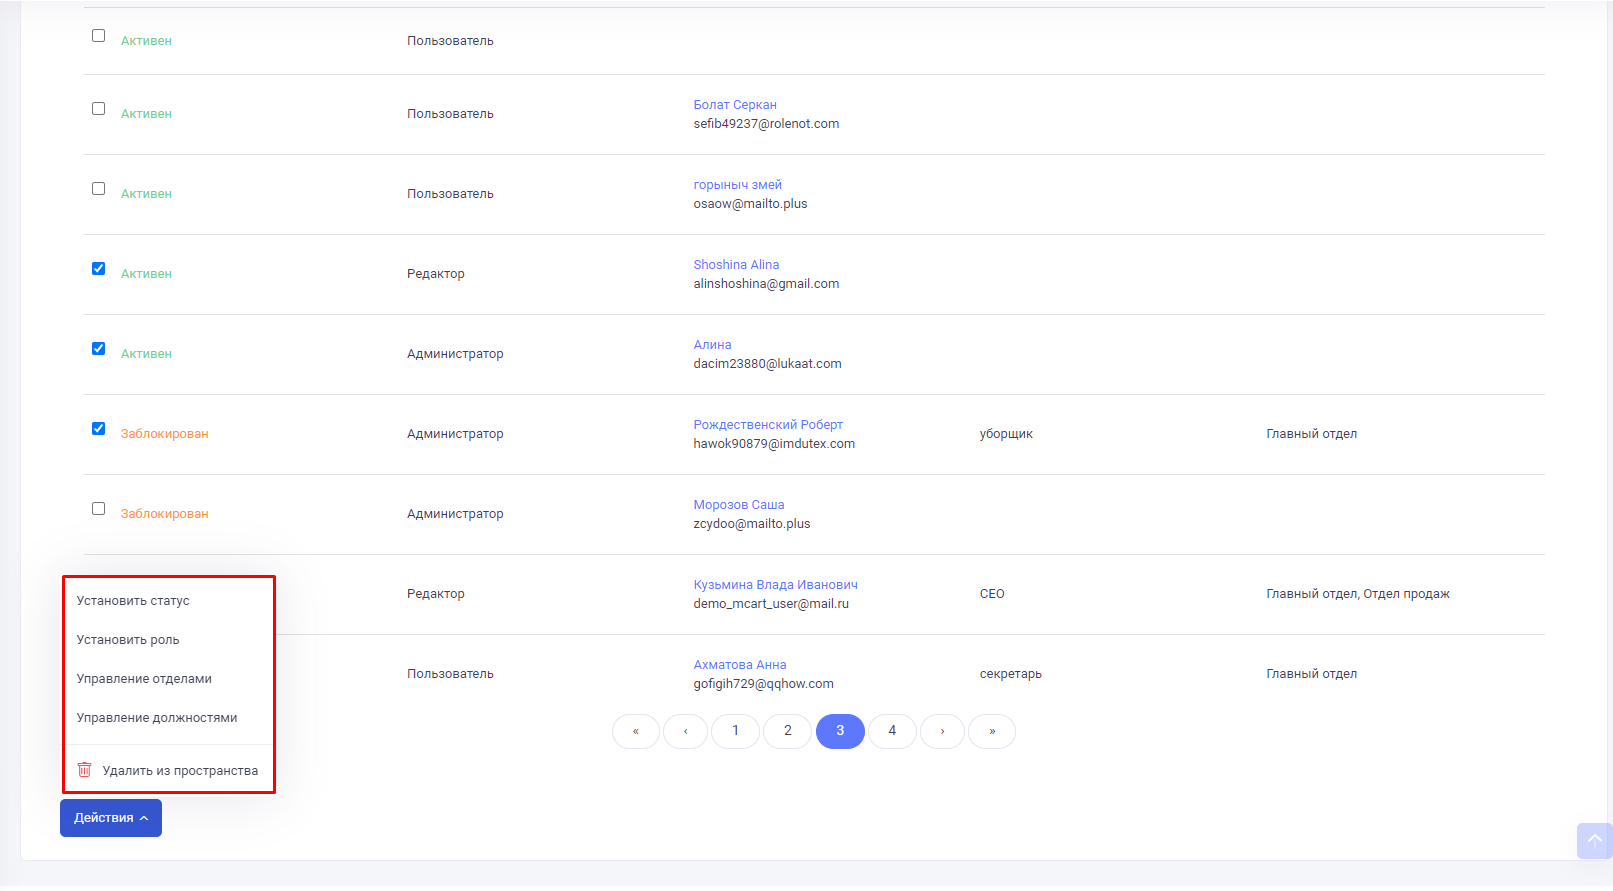Click the CEO position cell
Image resolution: width=1613 pixels, height=891 pixels.
992,594
